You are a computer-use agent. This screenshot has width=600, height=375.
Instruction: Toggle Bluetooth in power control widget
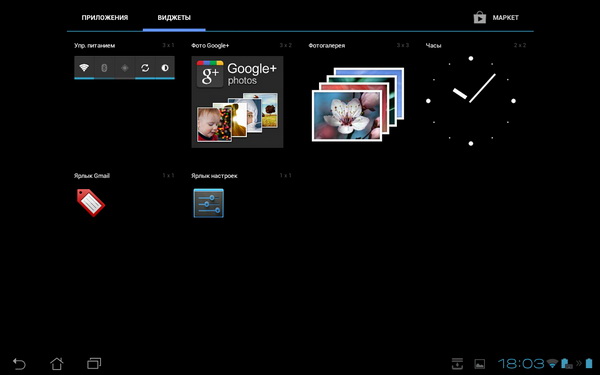pyautogui.click(x=104, y=68)
